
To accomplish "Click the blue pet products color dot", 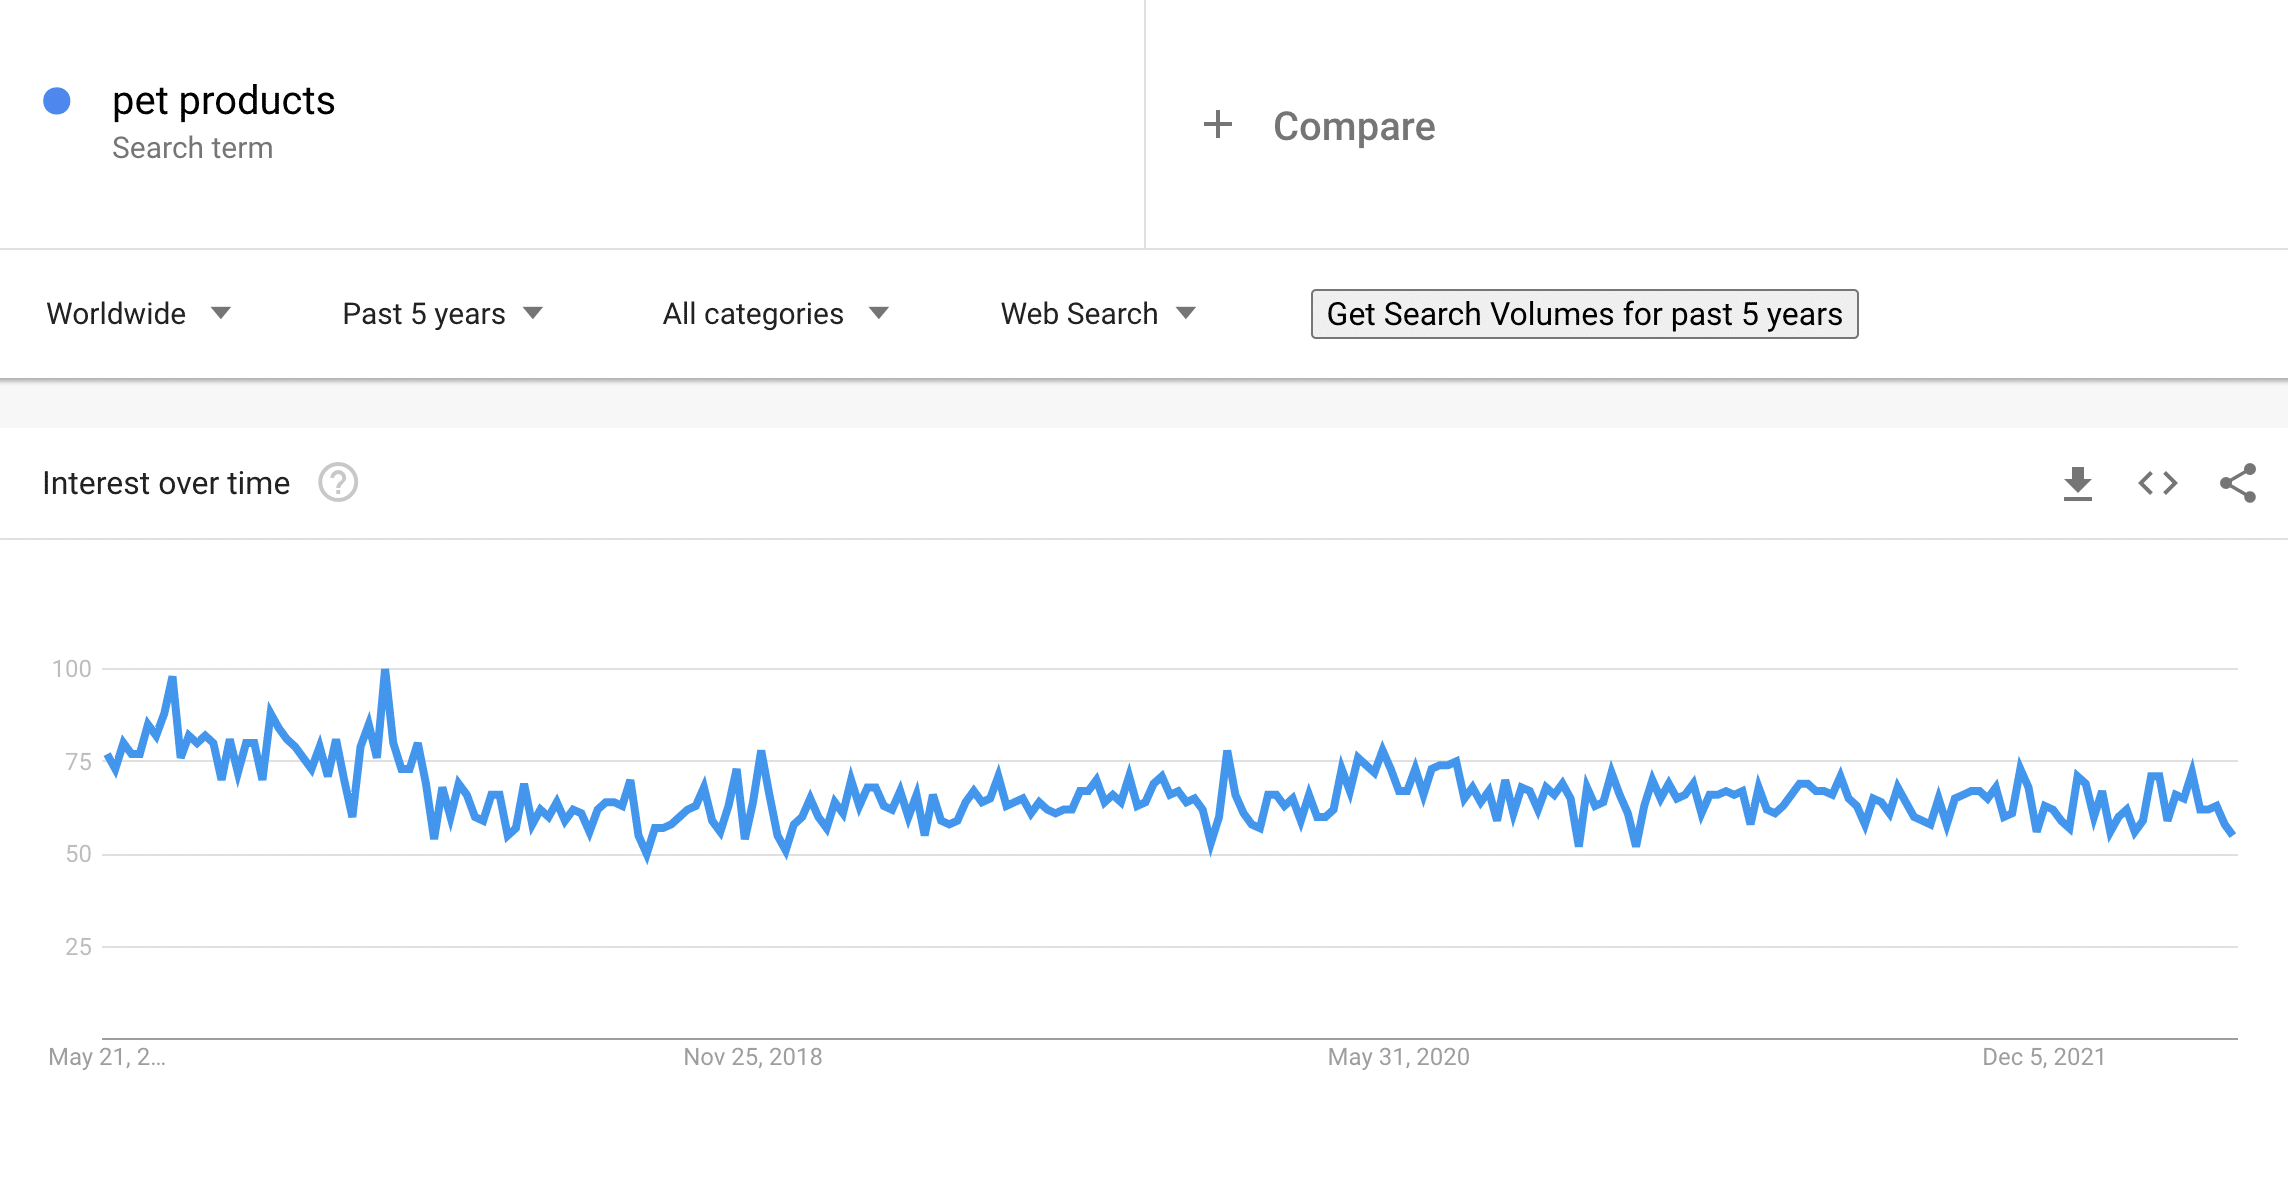I will (x=57, y=101).
